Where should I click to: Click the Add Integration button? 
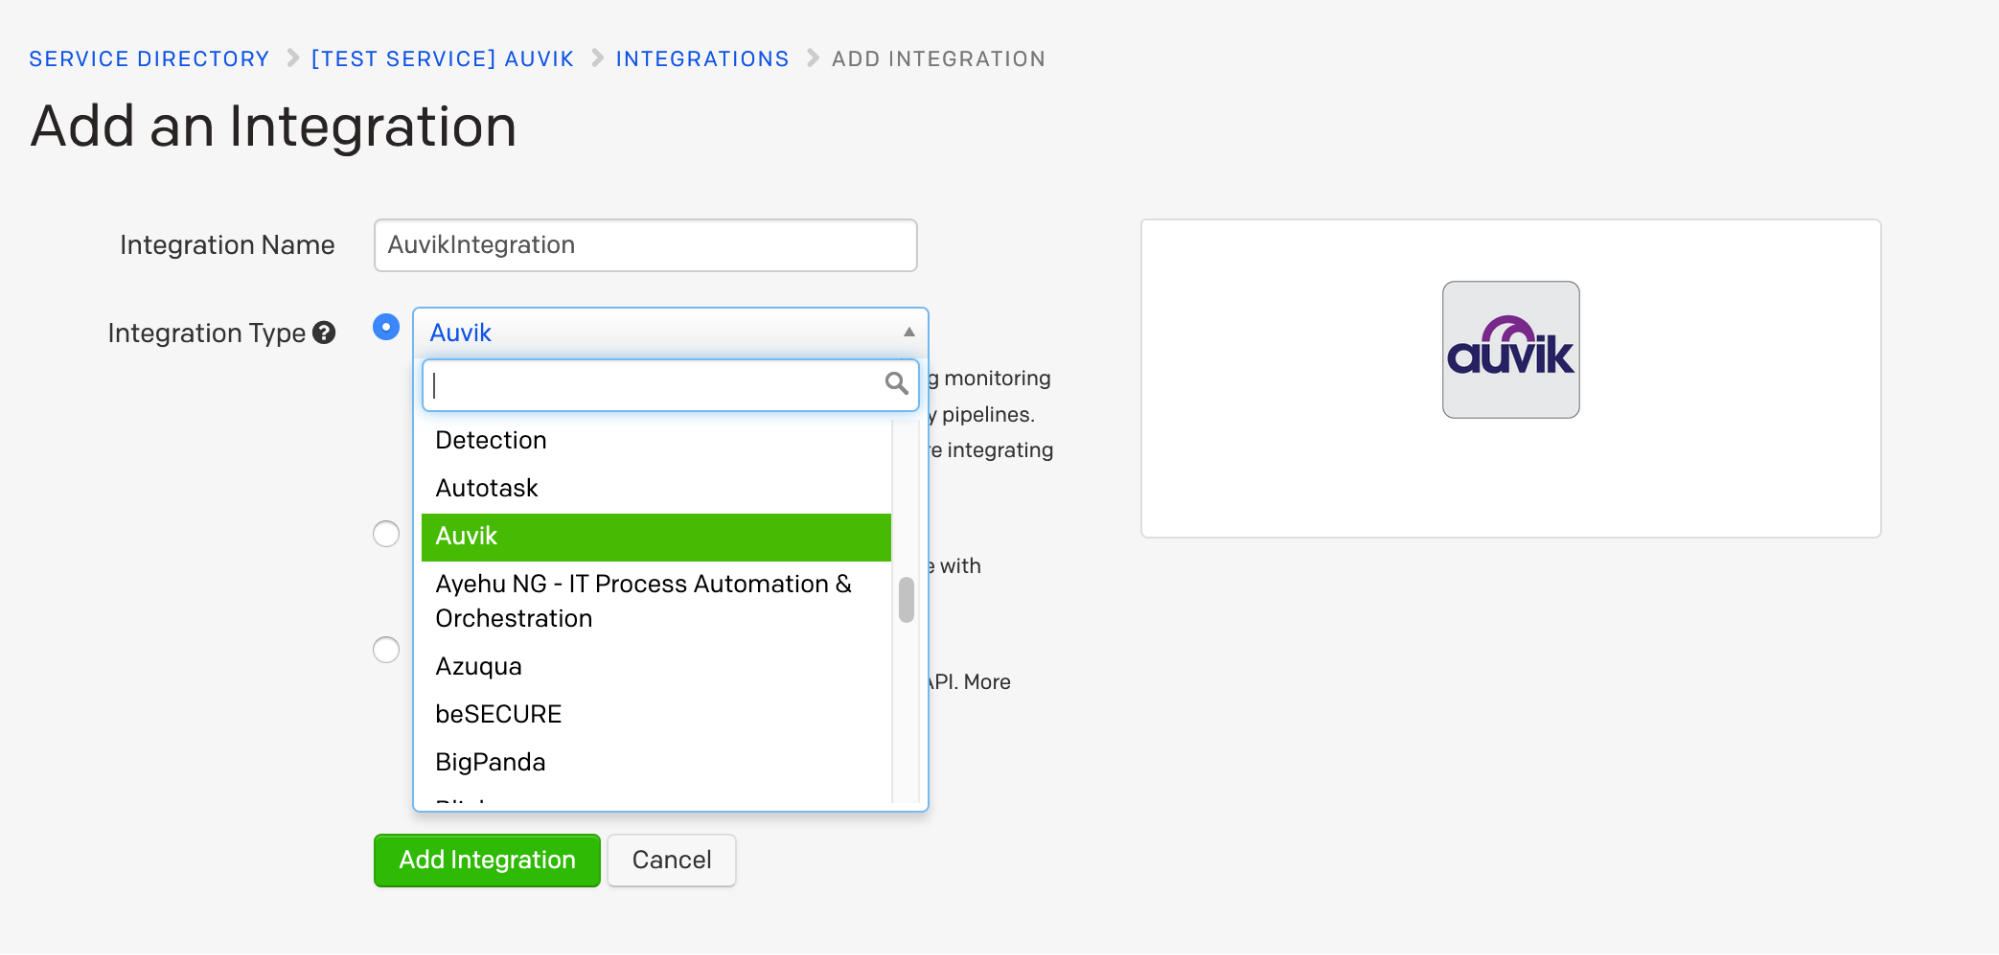click(x=487, y=860)
